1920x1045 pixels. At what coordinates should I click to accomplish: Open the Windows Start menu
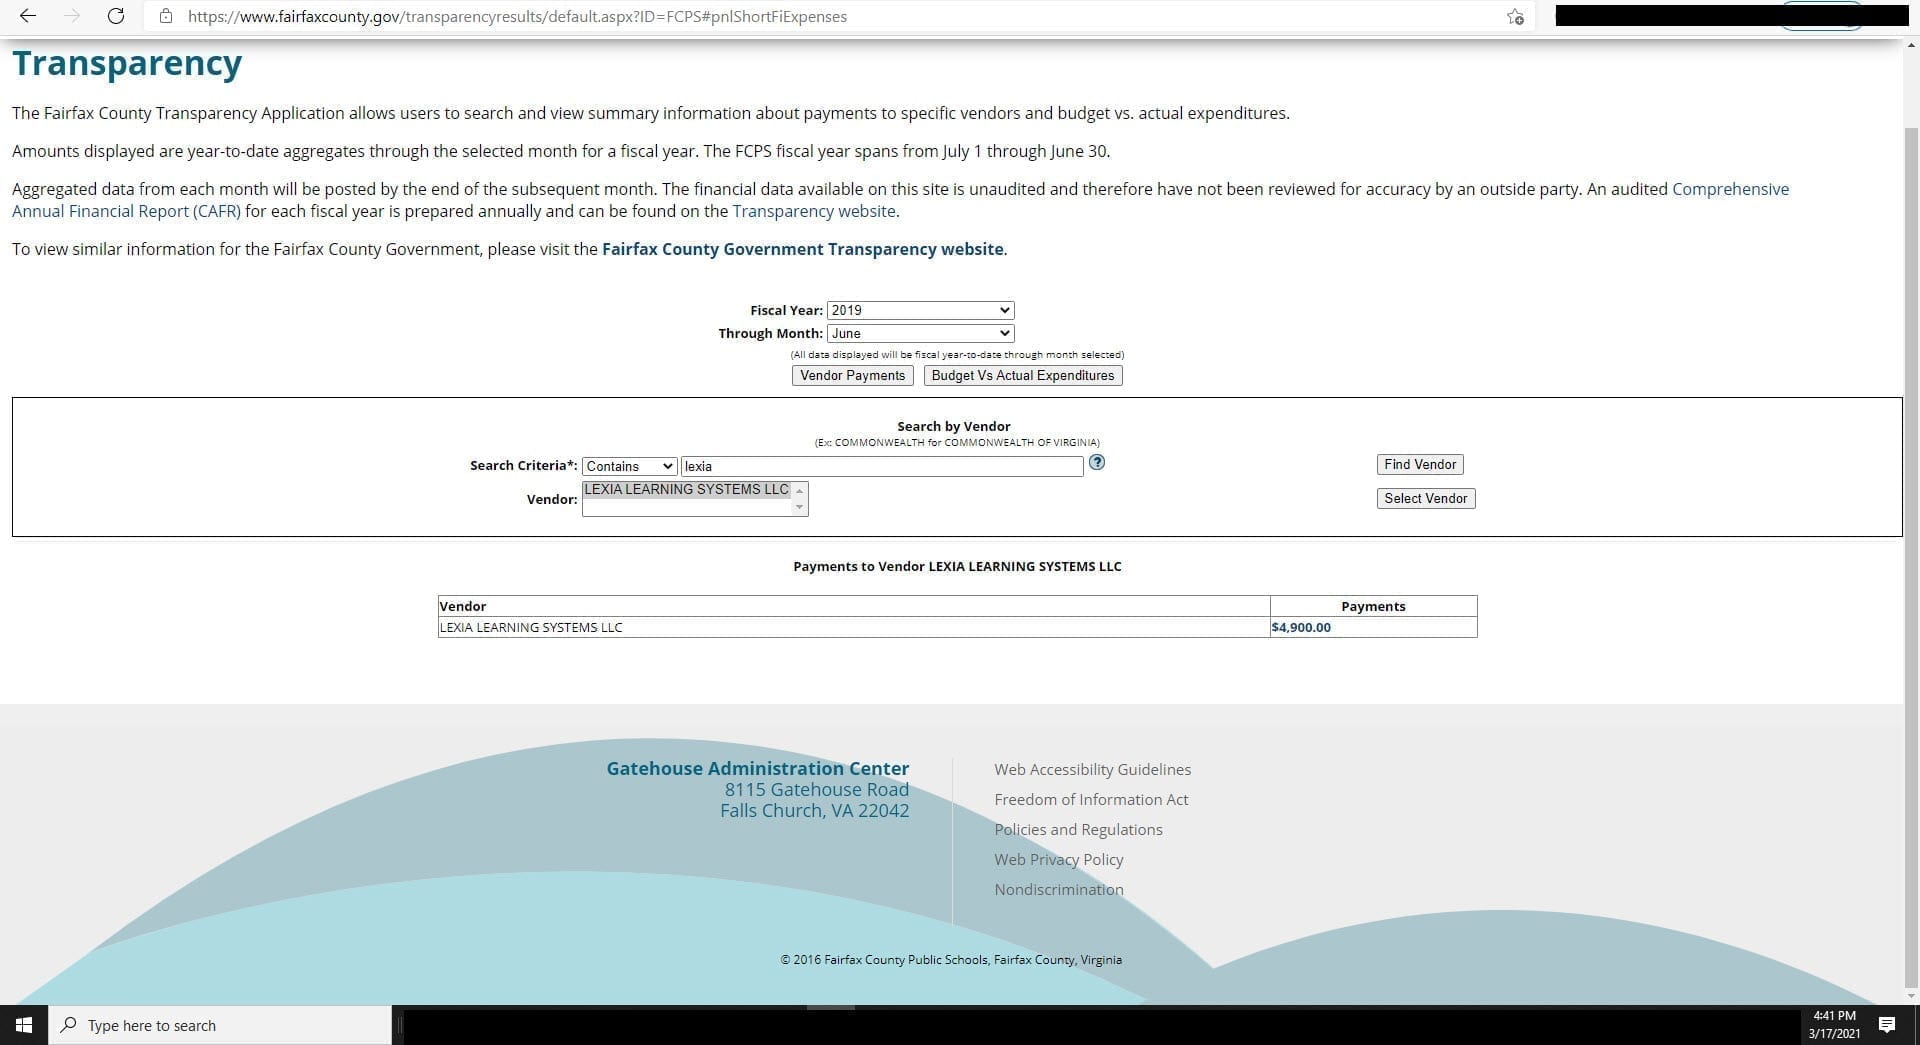tap(24, 1025)
